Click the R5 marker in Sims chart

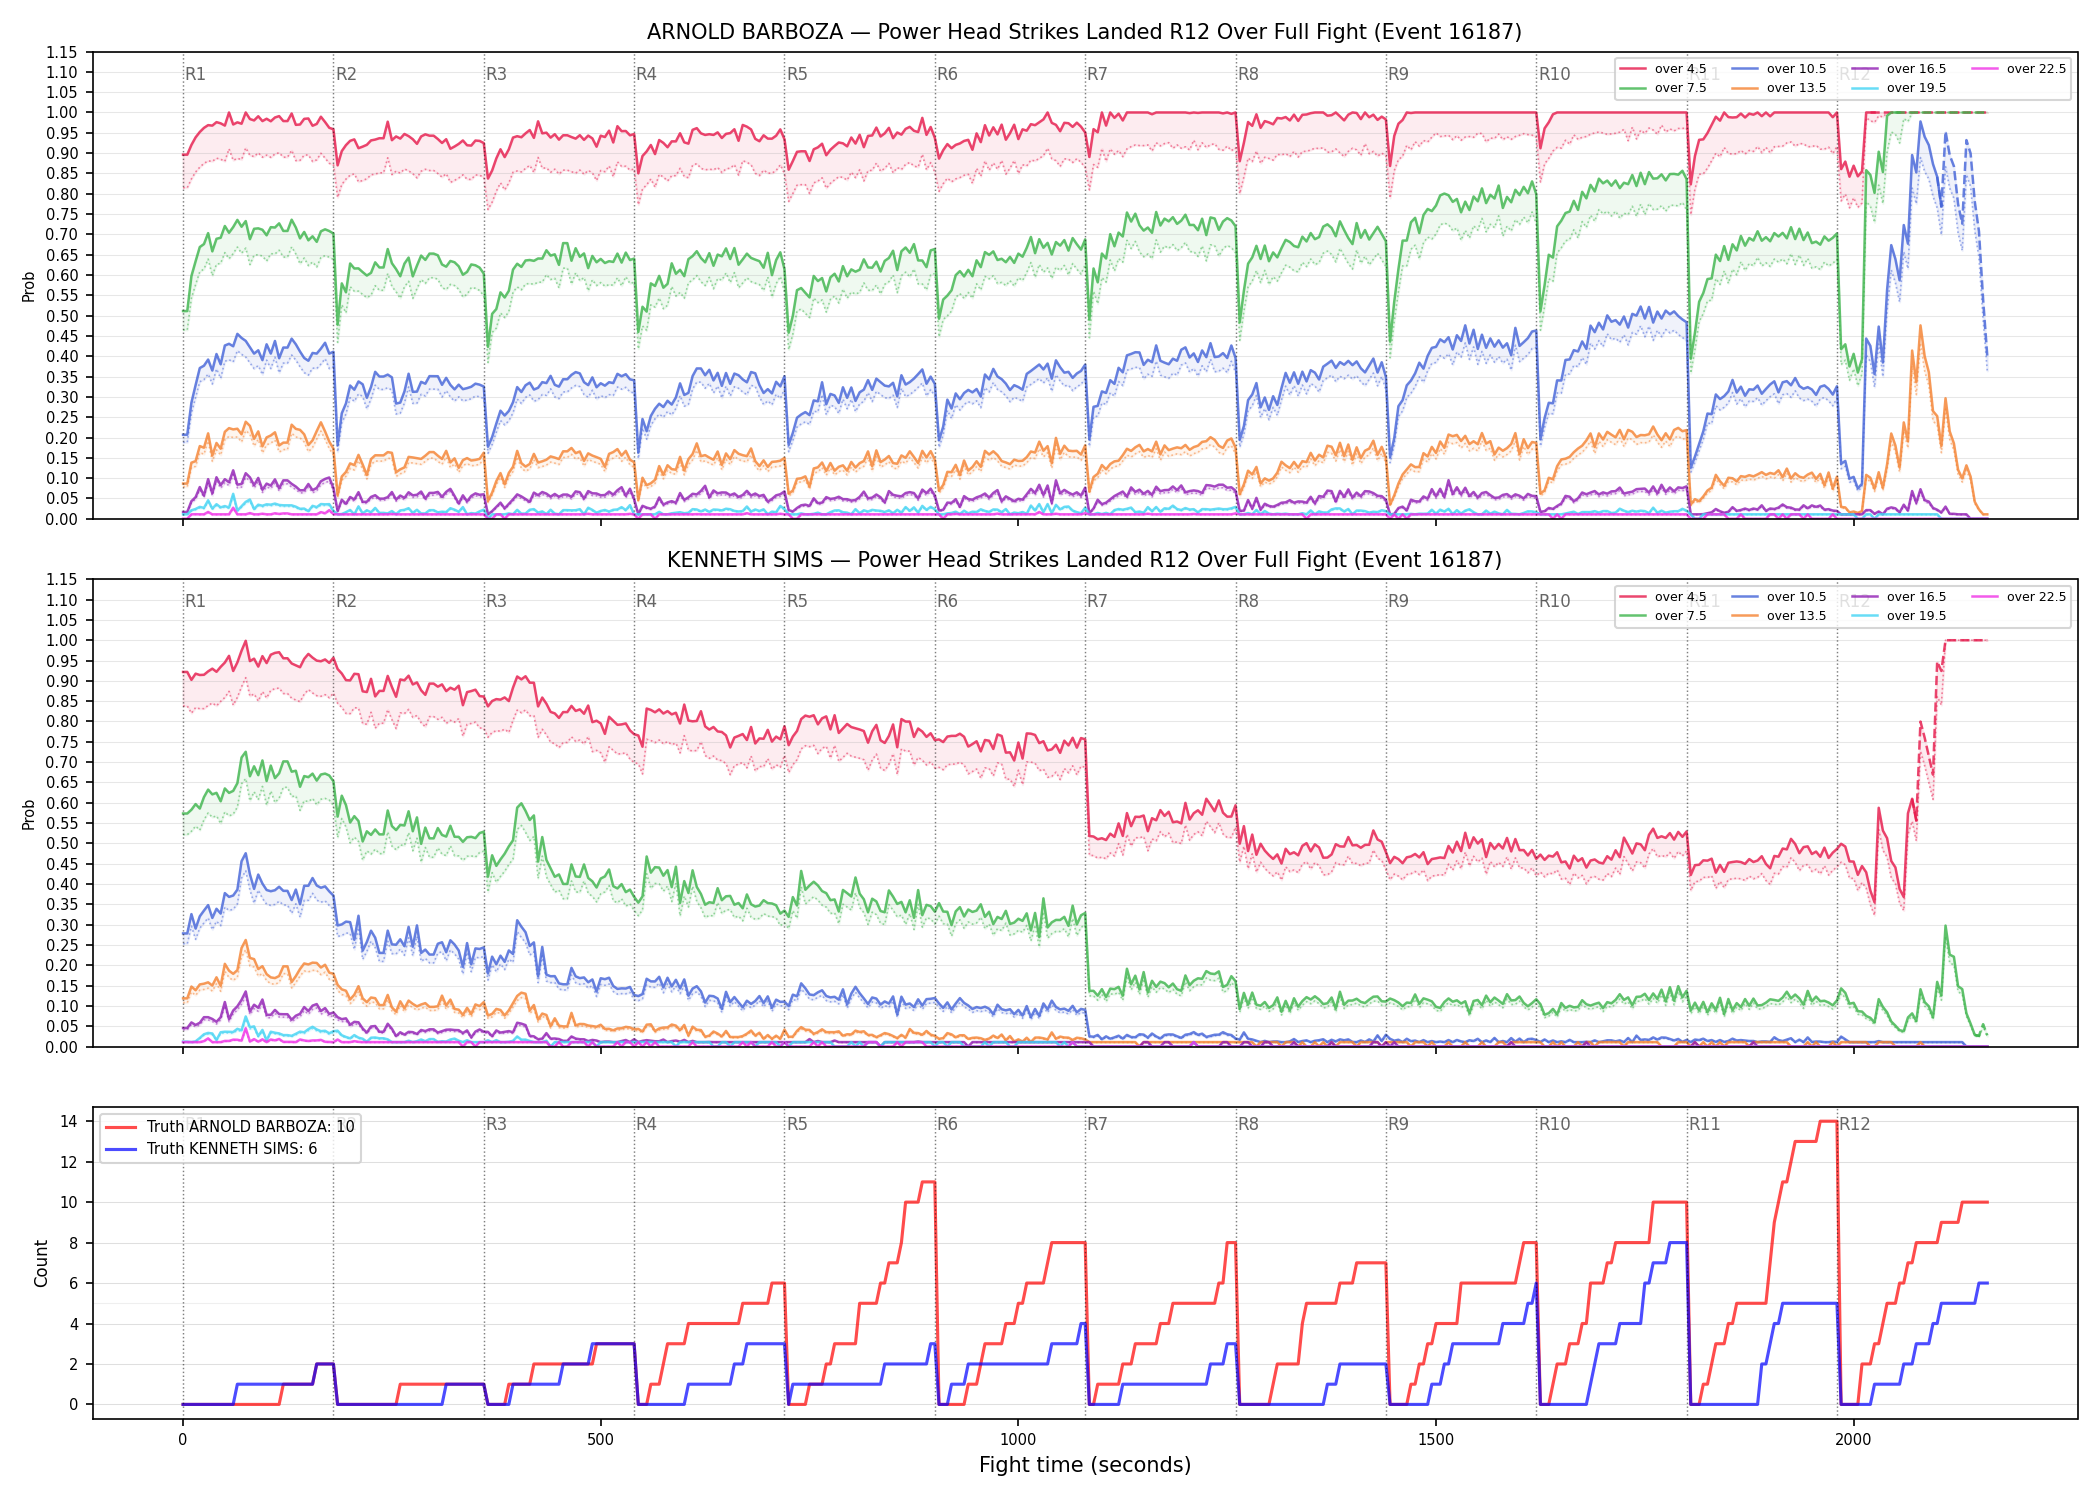coord(797,601)
